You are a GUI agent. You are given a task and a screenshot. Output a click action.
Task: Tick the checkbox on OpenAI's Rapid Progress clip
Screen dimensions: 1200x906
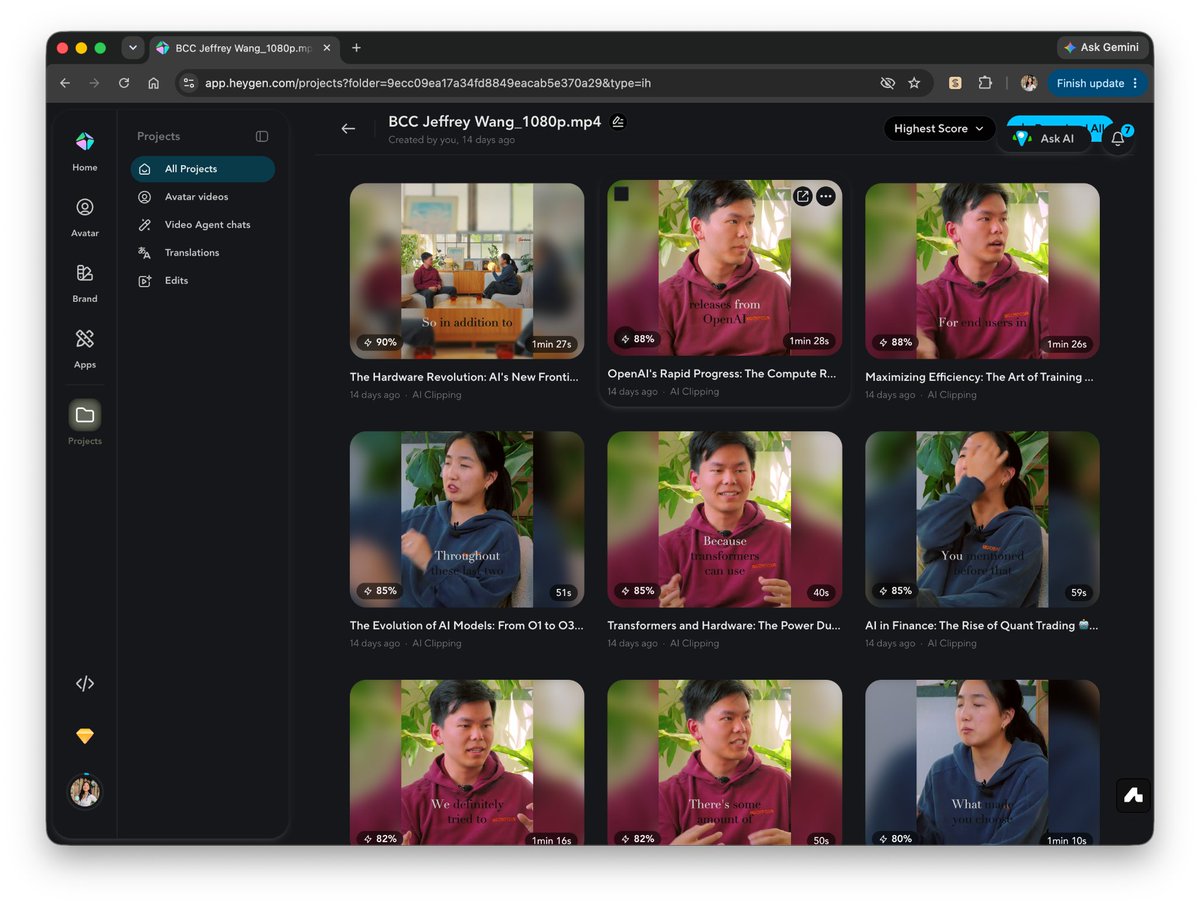point(622,194)
